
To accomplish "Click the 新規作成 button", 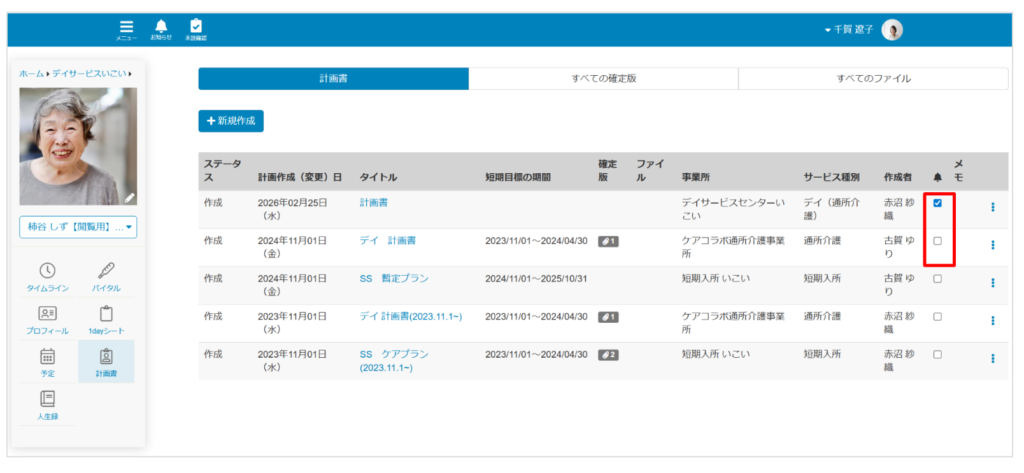I will (231, 121).
